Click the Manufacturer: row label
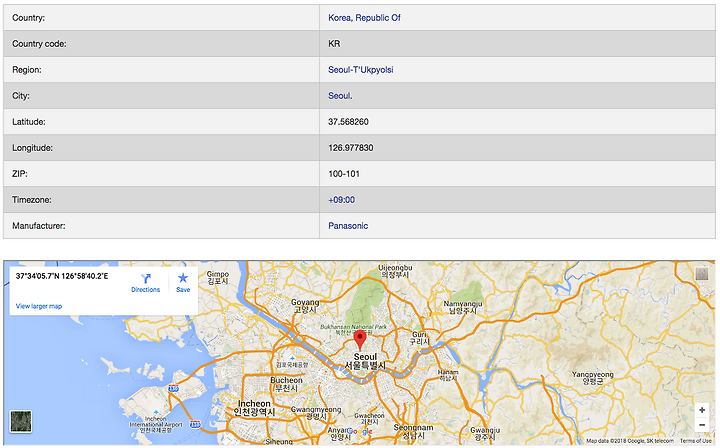This screenshot has height=448, width=720. (x=39, y=226)
